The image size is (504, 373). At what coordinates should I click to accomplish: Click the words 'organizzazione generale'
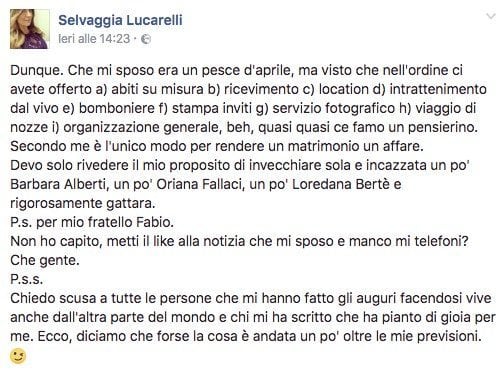click(x=142, y=128)
